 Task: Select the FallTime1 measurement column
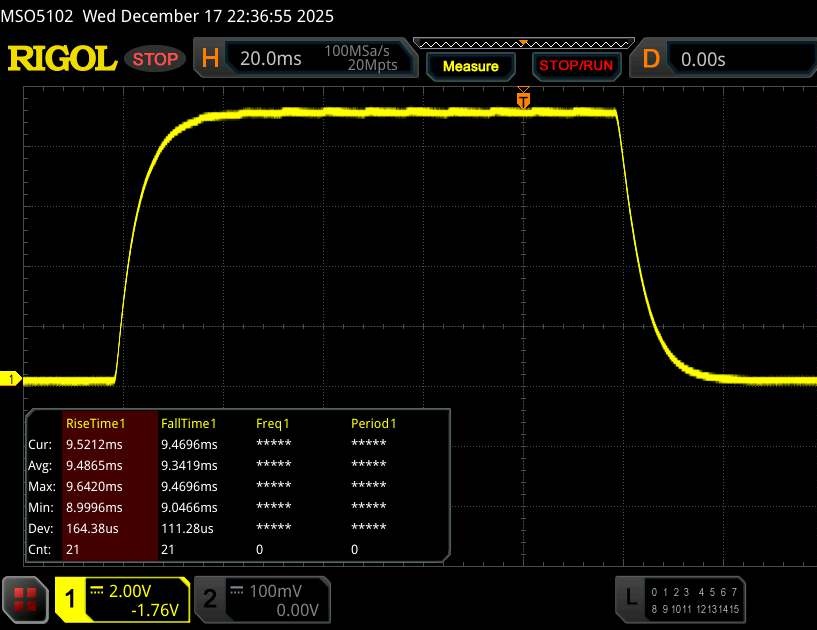[189, 423]
